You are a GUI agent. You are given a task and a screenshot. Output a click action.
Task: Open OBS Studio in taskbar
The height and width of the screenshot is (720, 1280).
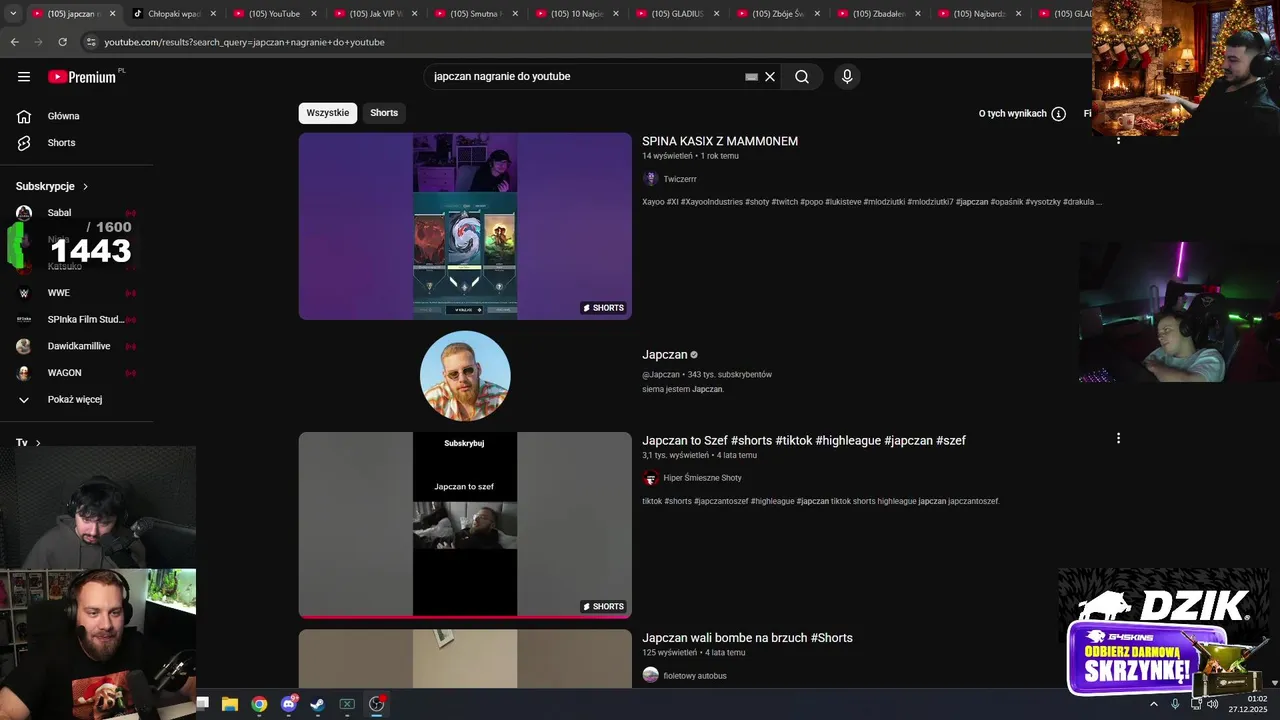point(377,704)
